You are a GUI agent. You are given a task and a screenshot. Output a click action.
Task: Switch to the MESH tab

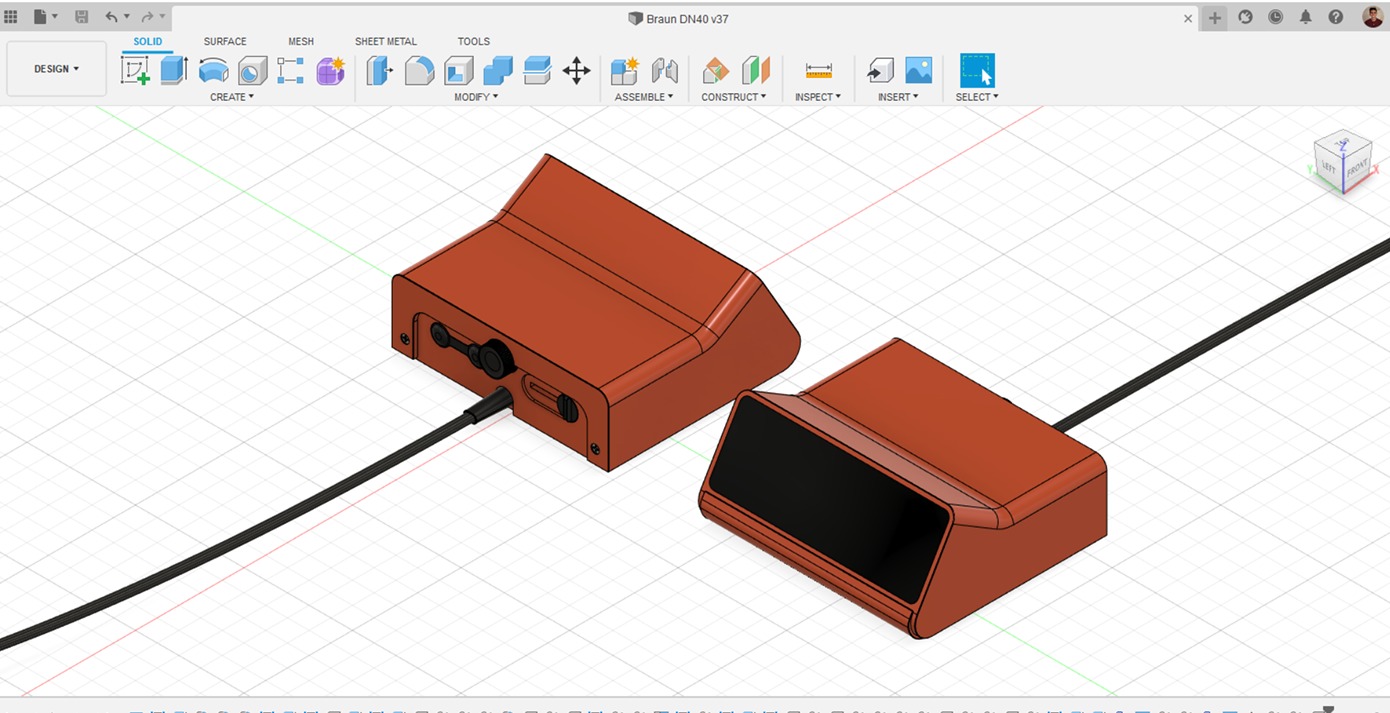[301, 41]
